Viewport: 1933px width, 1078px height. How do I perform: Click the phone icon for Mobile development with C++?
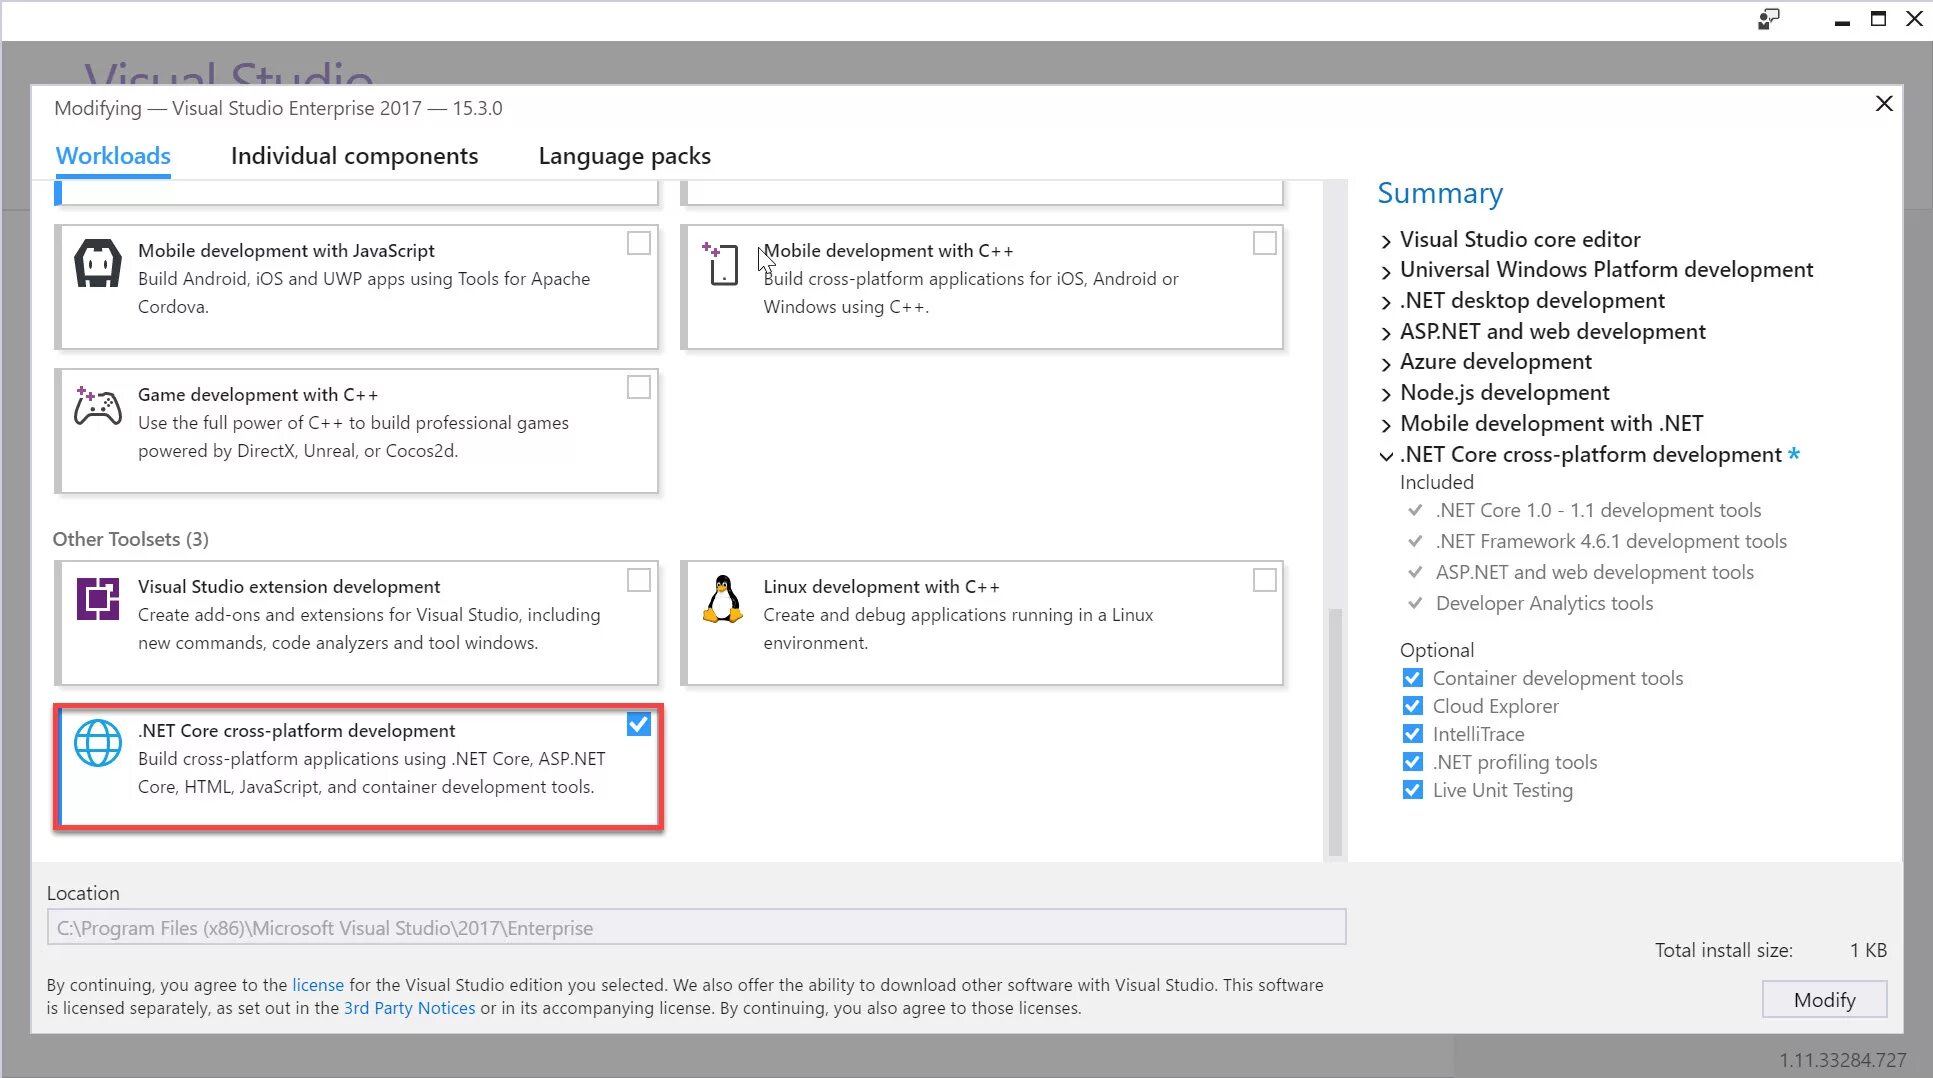(721, 264)
